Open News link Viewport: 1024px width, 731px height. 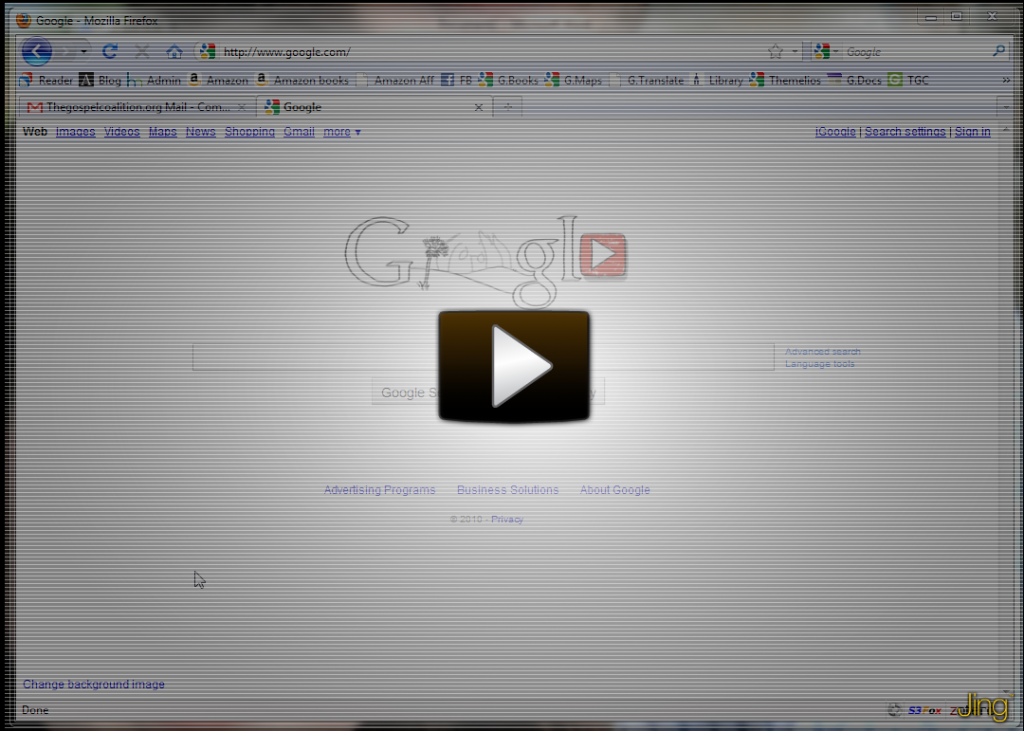tap(200, 132)
